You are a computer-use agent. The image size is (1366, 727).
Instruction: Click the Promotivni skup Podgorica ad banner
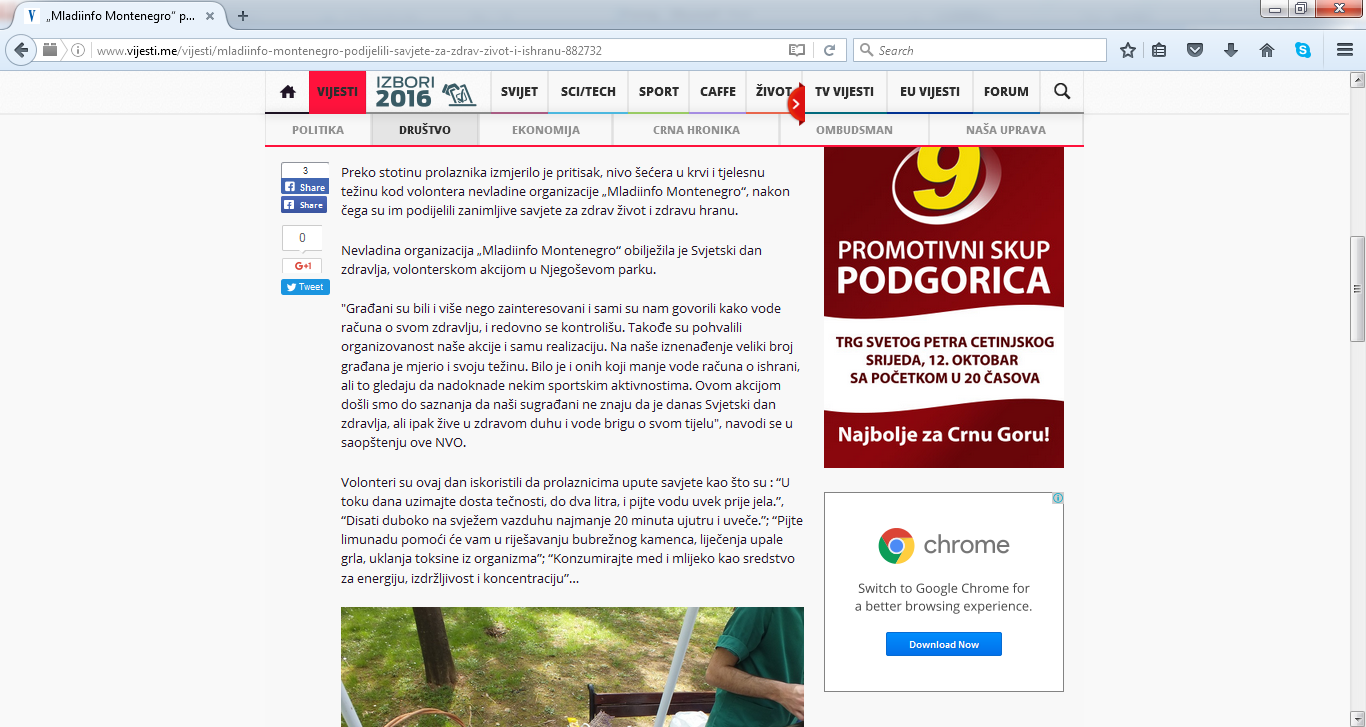click(944, 307)
